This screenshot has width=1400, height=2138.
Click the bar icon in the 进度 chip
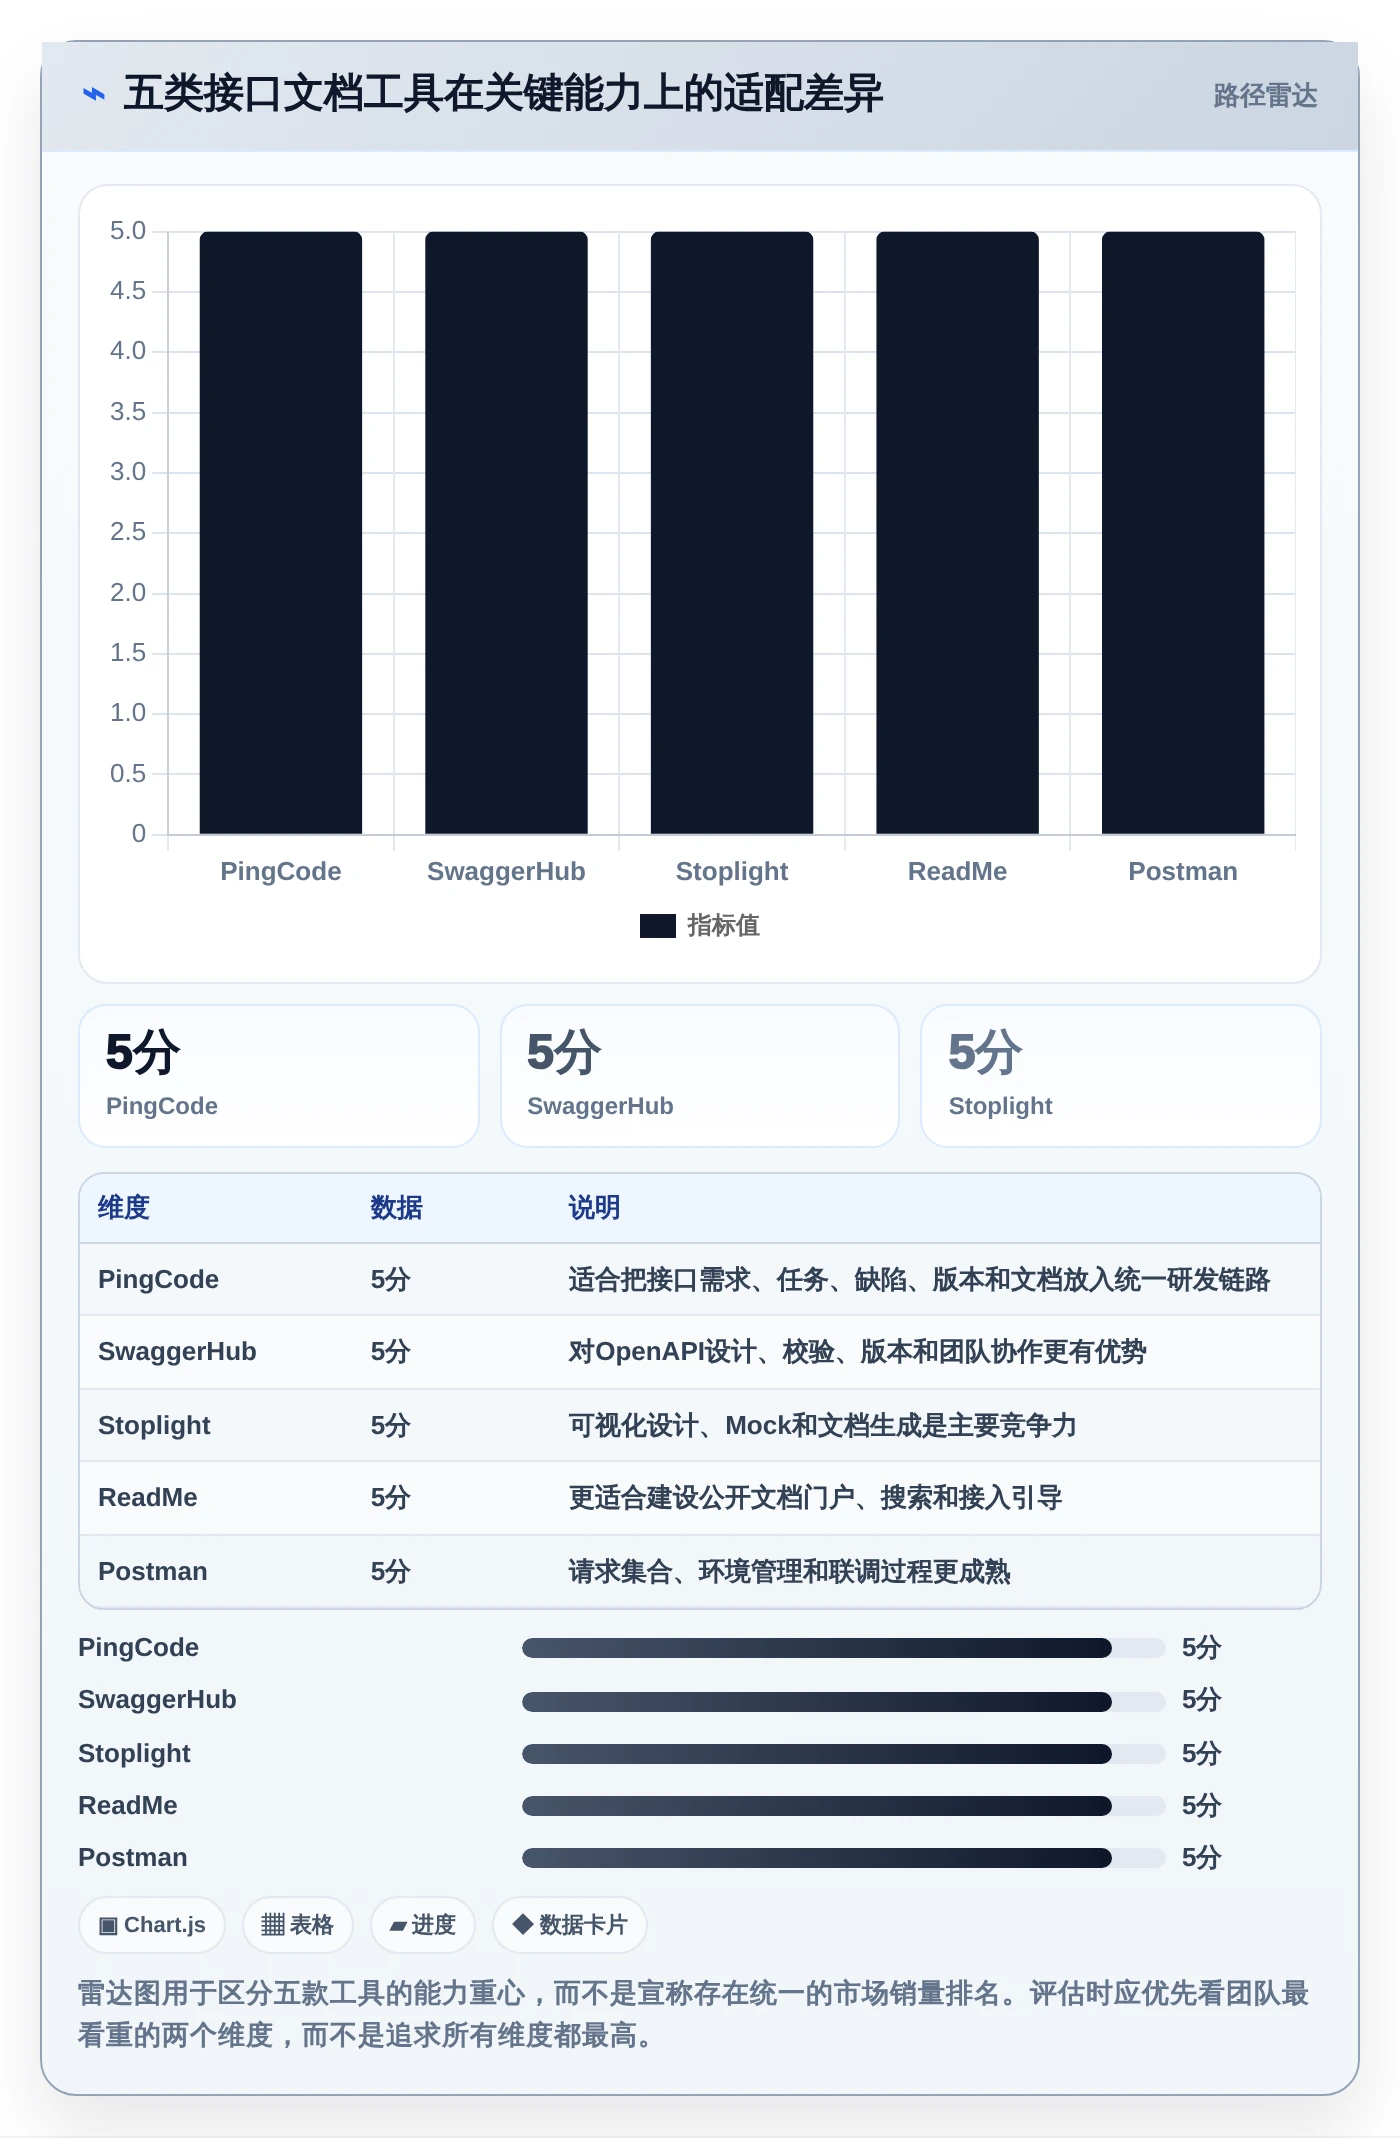pyautogui.click(x=398, y=1927)
